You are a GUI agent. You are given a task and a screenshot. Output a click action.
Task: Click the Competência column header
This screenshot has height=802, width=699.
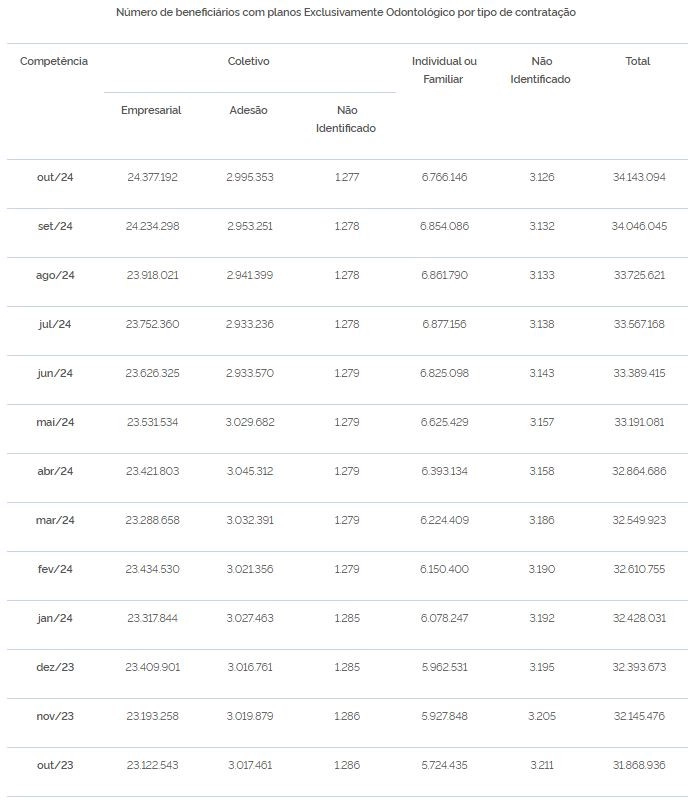(54, 61)
